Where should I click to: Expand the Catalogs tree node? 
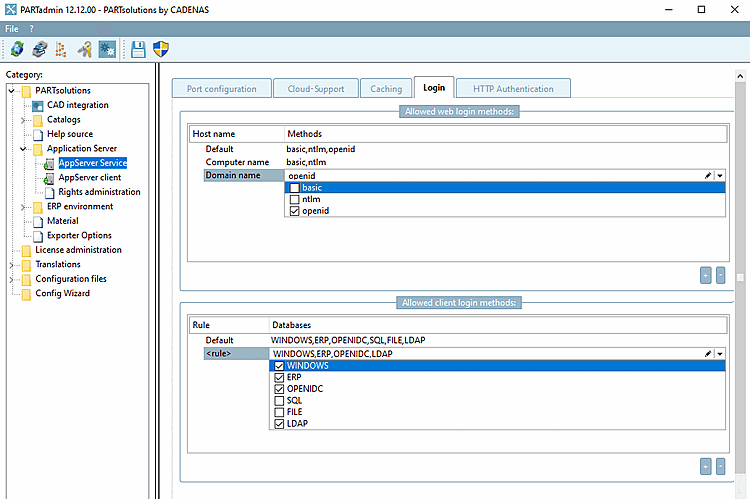(22, 120)
